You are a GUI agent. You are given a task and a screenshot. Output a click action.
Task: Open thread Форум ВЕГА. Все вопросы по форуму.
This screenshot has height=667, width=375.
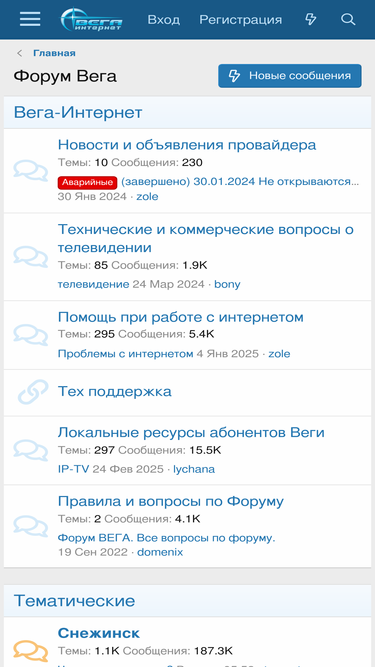pos(167,539)
